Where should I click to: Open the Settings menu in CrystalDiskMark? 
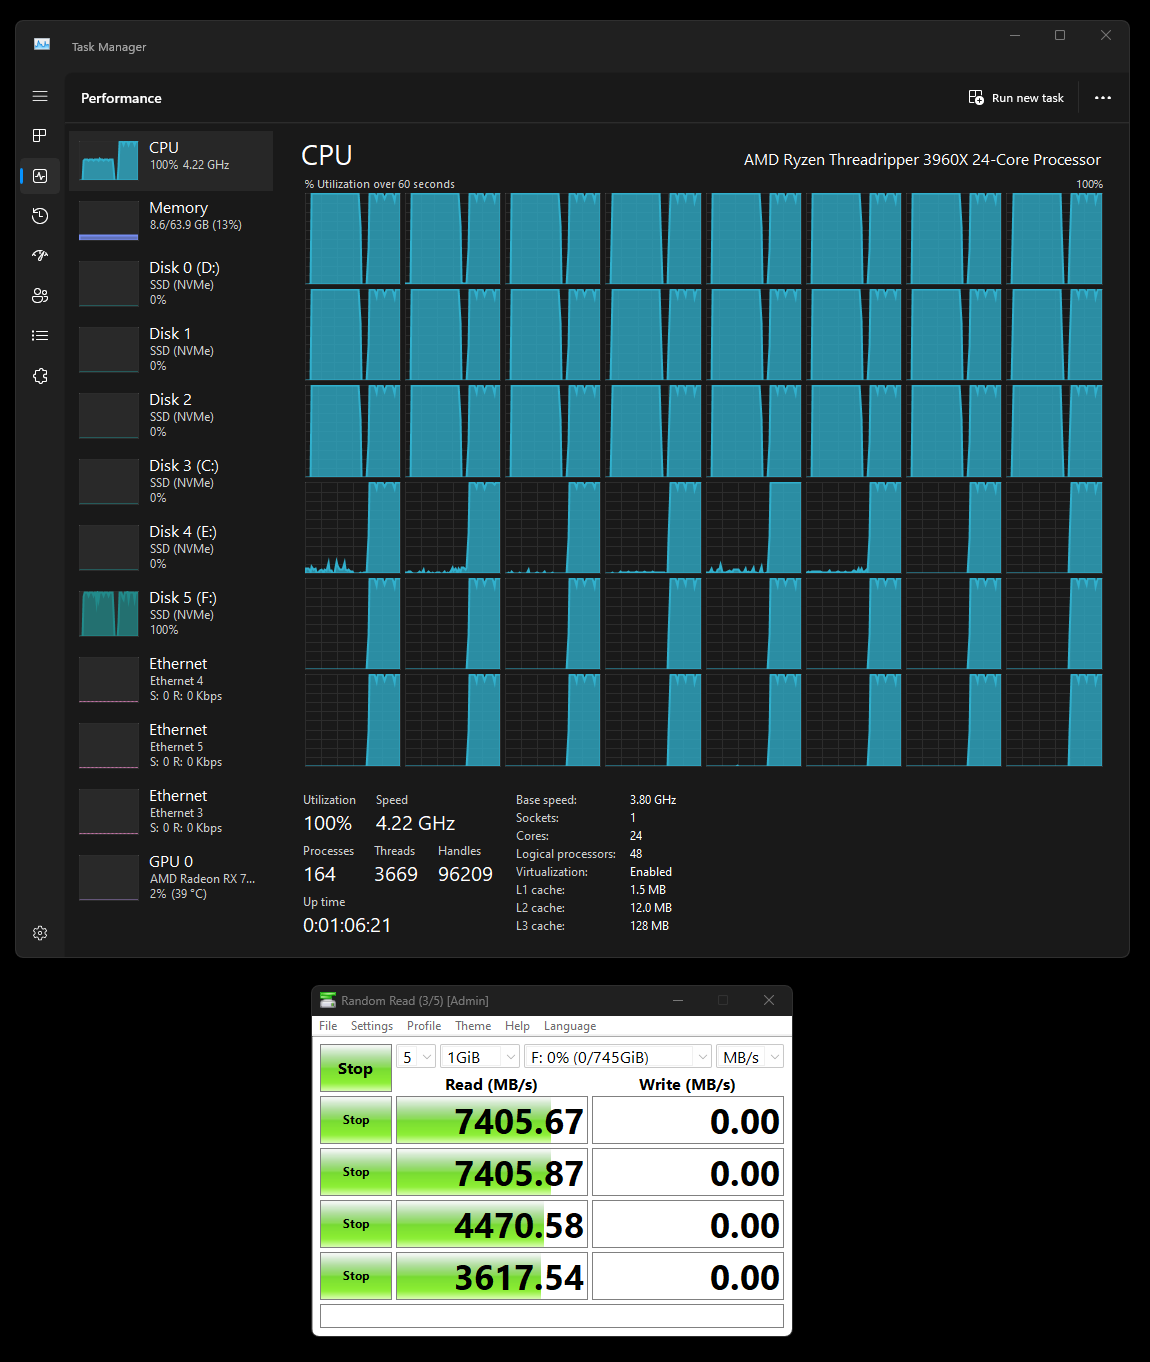(372, 1026)
